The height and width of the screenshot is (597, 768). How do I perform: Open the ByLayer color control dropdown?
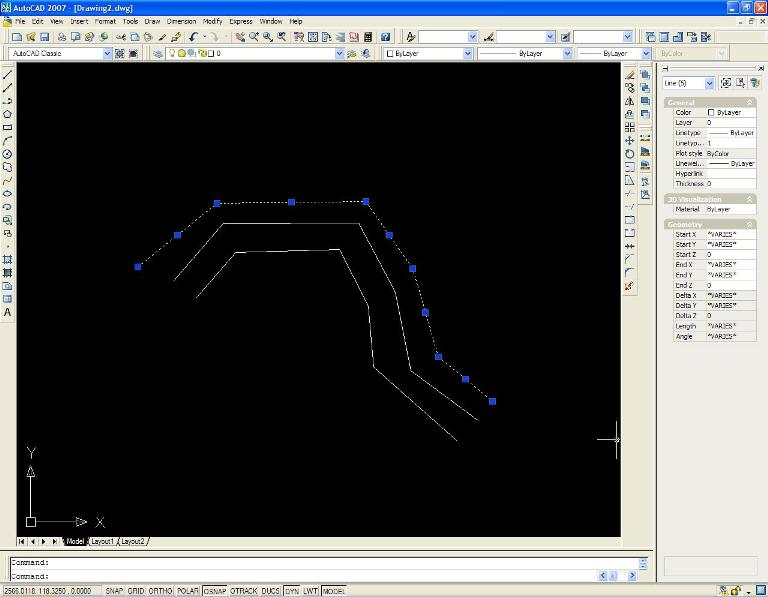point(468,53)
